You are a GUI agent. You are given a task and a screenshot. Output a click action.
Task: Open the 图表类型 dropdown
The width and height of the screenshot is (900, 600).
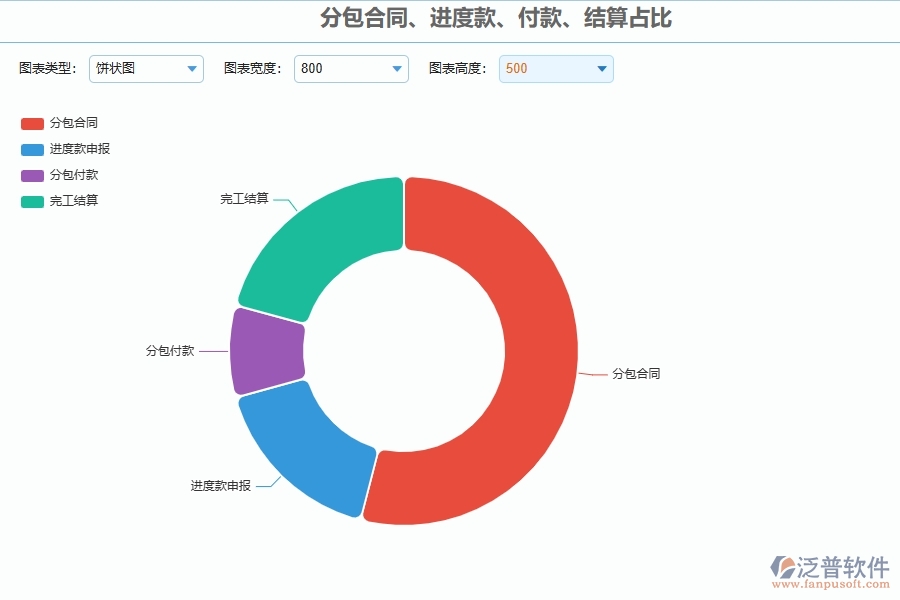click(x=191, y=69)
